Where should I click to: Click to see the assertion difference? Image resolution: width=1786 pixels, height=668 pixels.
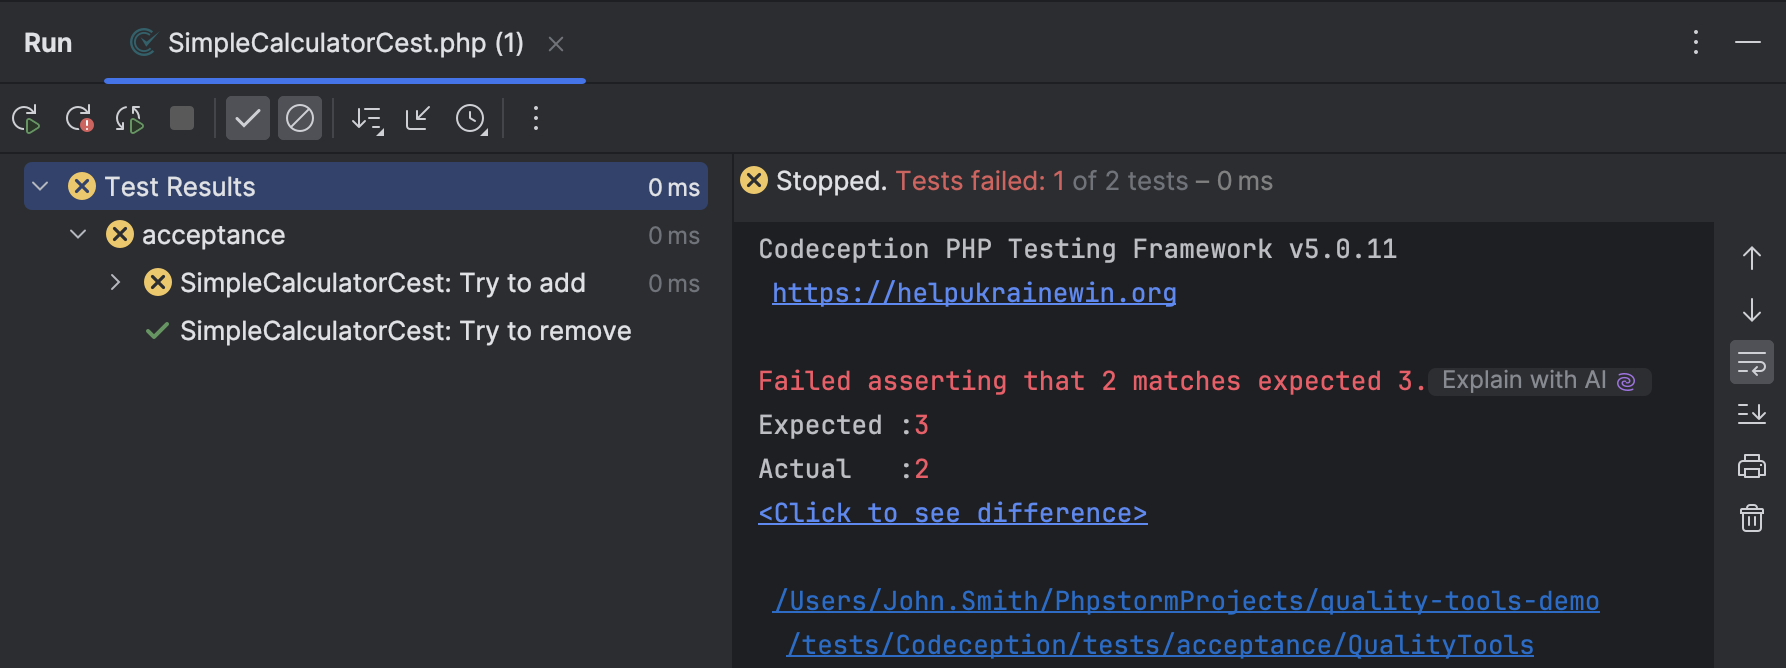point(951,512)
